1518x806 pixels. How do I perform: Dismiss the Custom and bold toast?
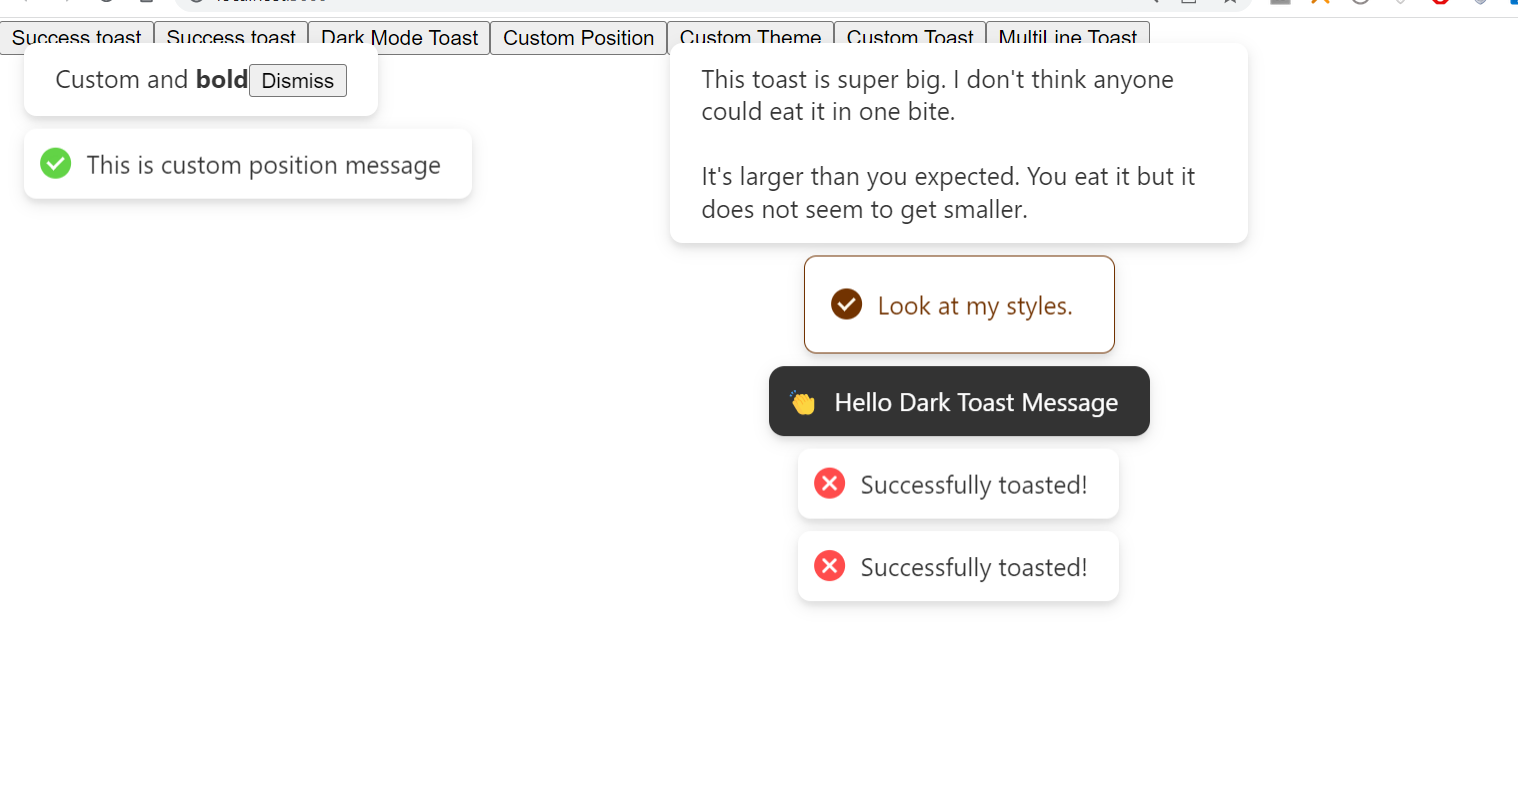pos(298,80)
